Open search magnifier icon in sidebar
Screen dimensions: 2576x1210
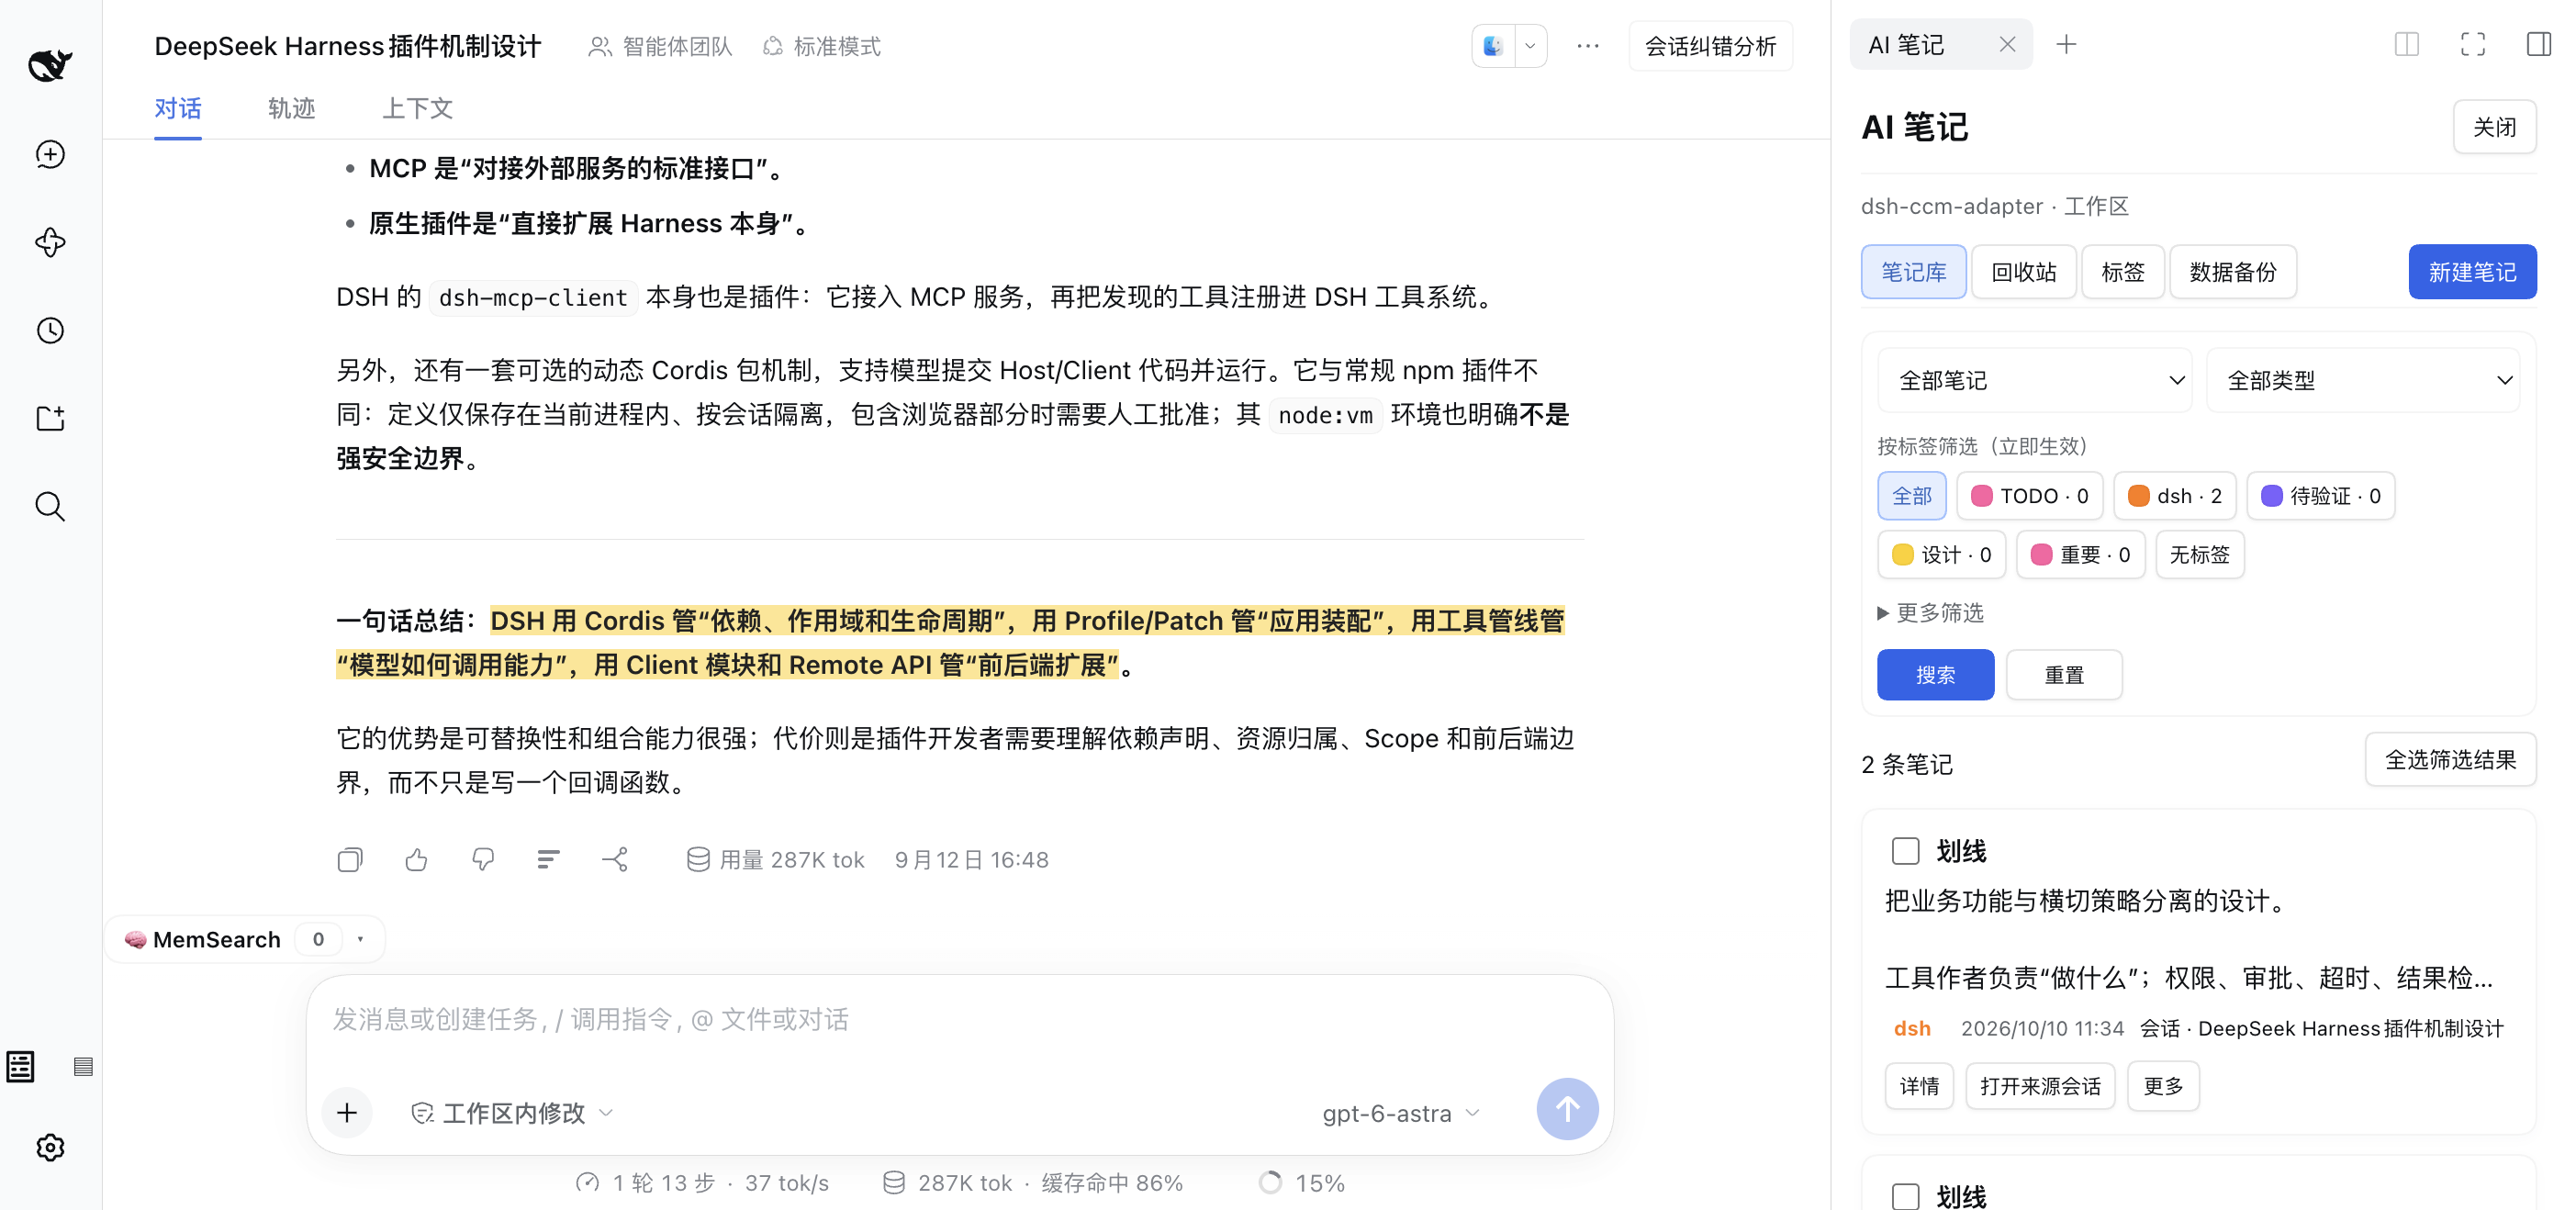(50, 507)
